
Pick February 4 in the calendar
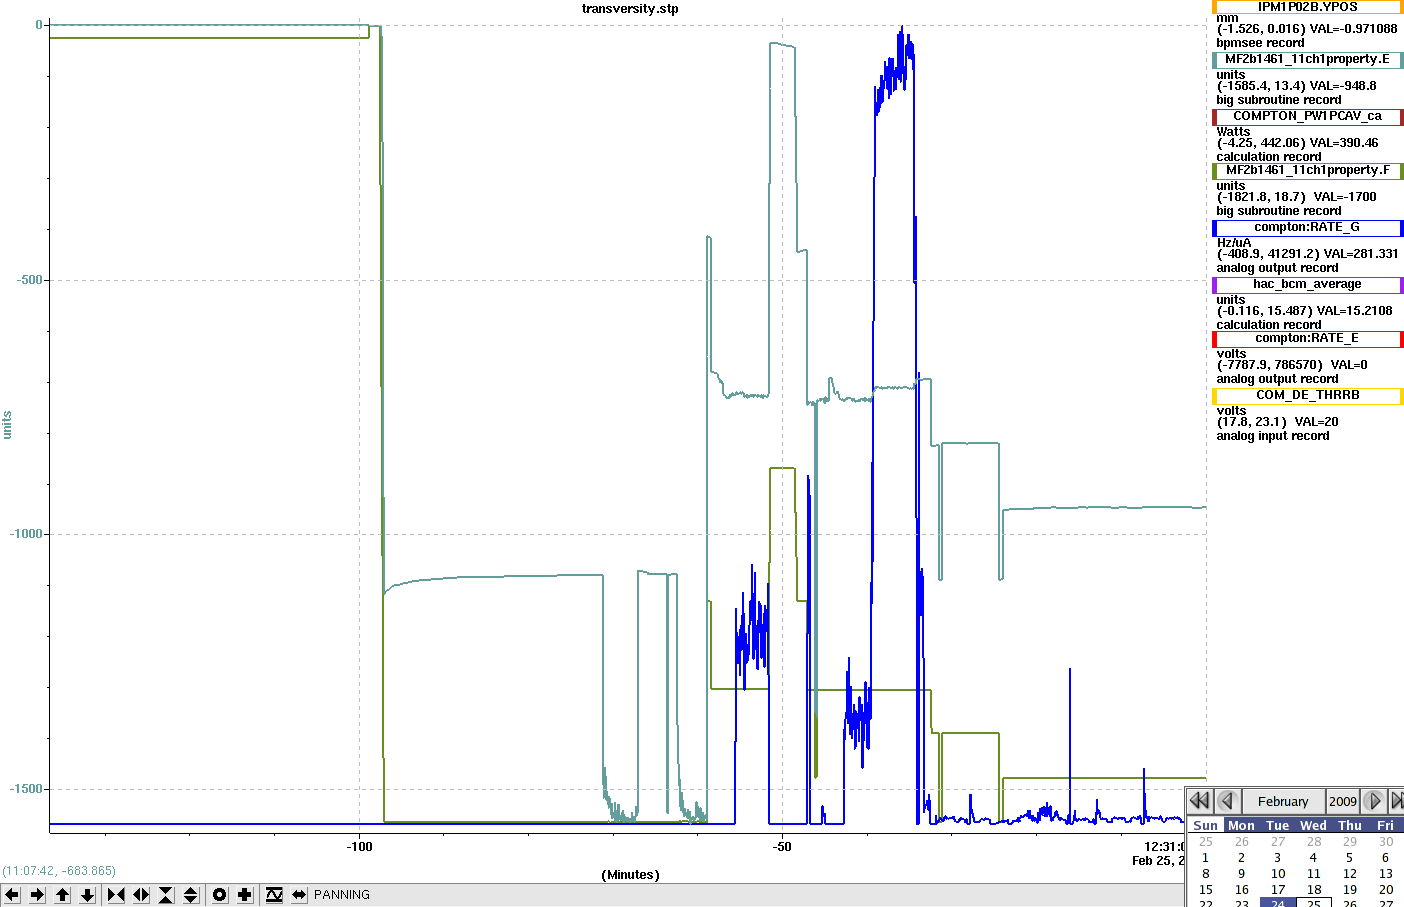pos(1314,858)
